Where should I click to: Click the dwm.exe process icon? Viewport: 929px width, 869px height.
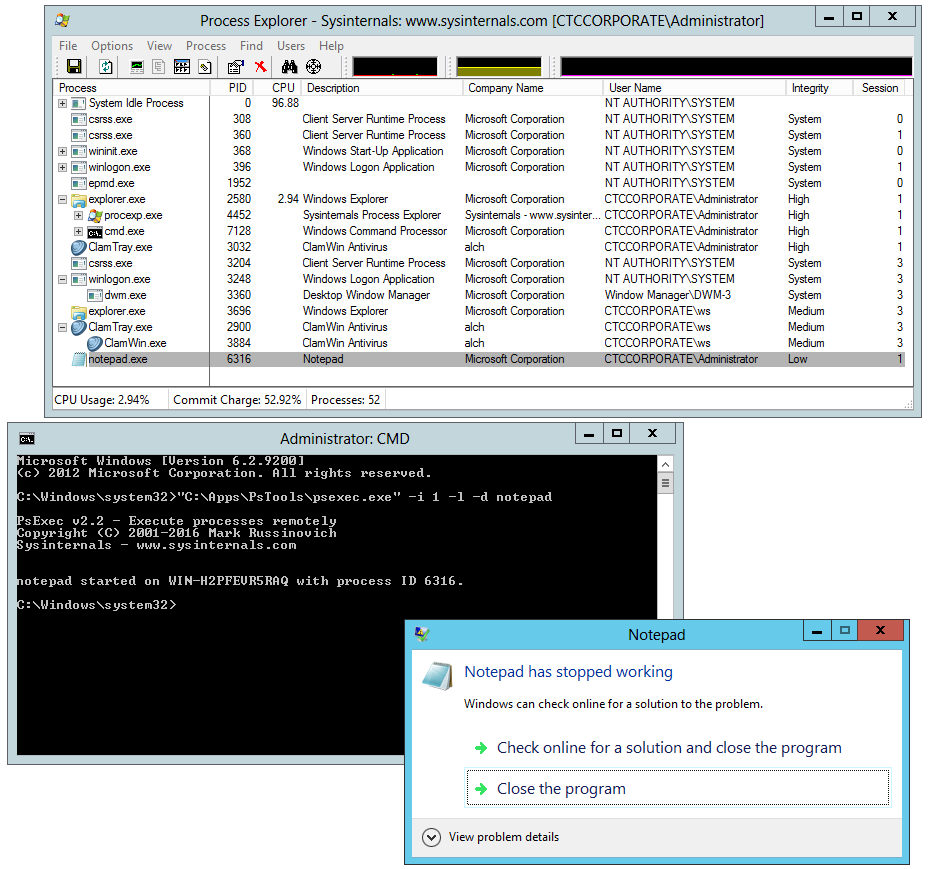95,296
